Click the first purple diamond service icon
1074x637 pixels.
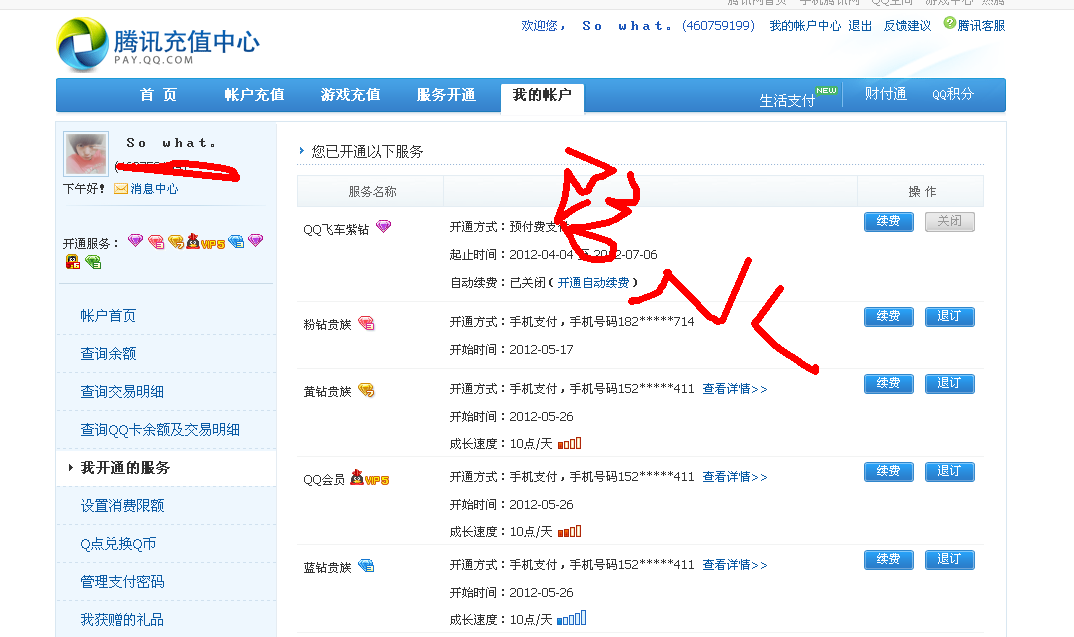coord(136,240)
